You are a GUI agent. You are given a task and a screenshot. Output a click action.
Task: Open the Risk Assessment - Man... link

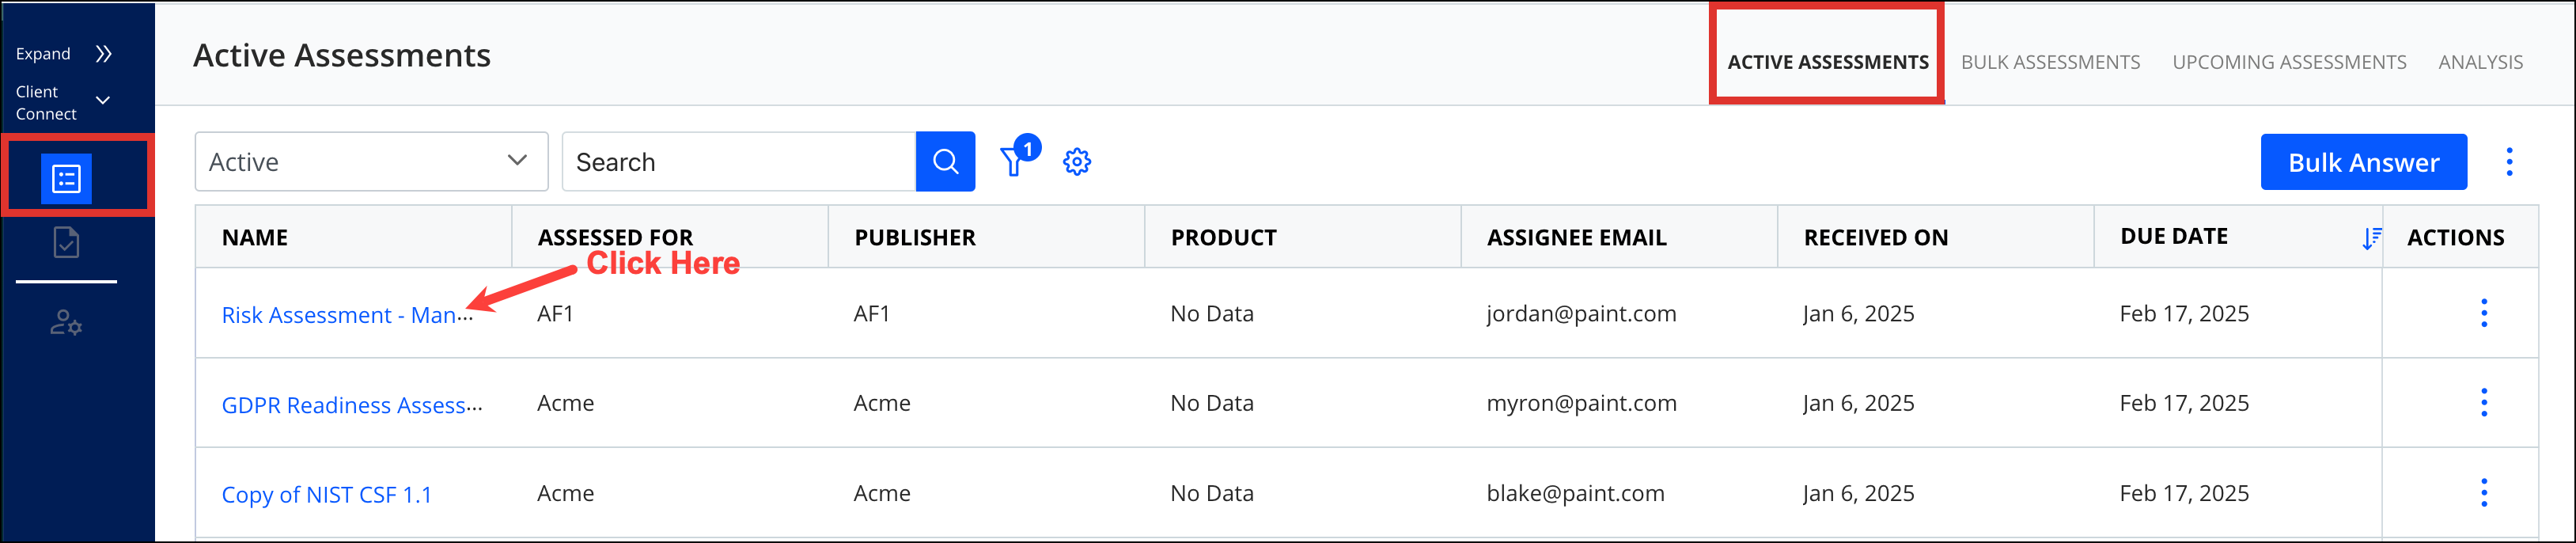click(x=347, y=315)
